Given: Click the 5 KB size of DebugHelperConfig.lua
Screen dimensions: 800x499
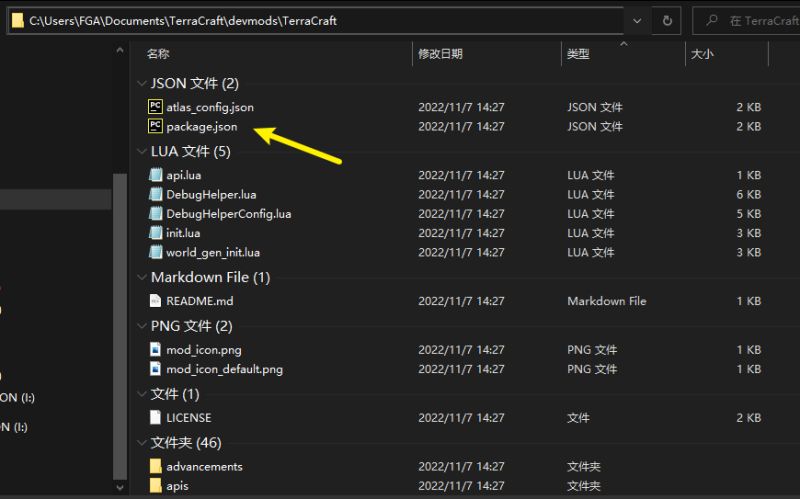Looking at the screenshot, I should [x=748, y=214].
